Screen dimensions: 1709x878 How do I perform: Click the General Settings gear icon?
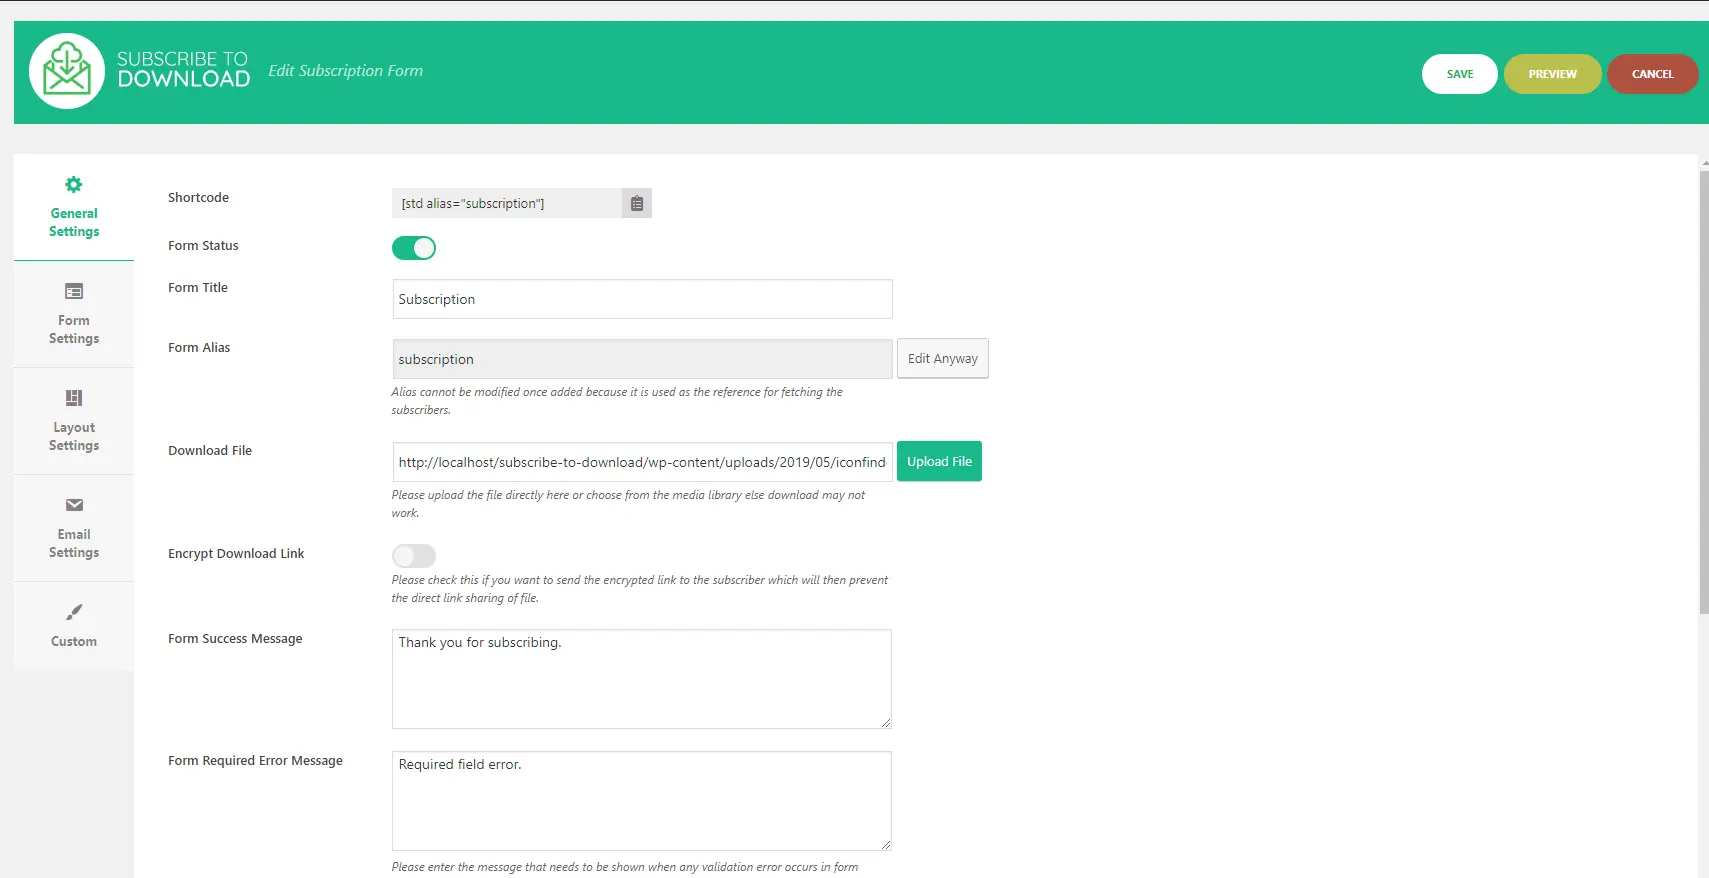point(74,184)
